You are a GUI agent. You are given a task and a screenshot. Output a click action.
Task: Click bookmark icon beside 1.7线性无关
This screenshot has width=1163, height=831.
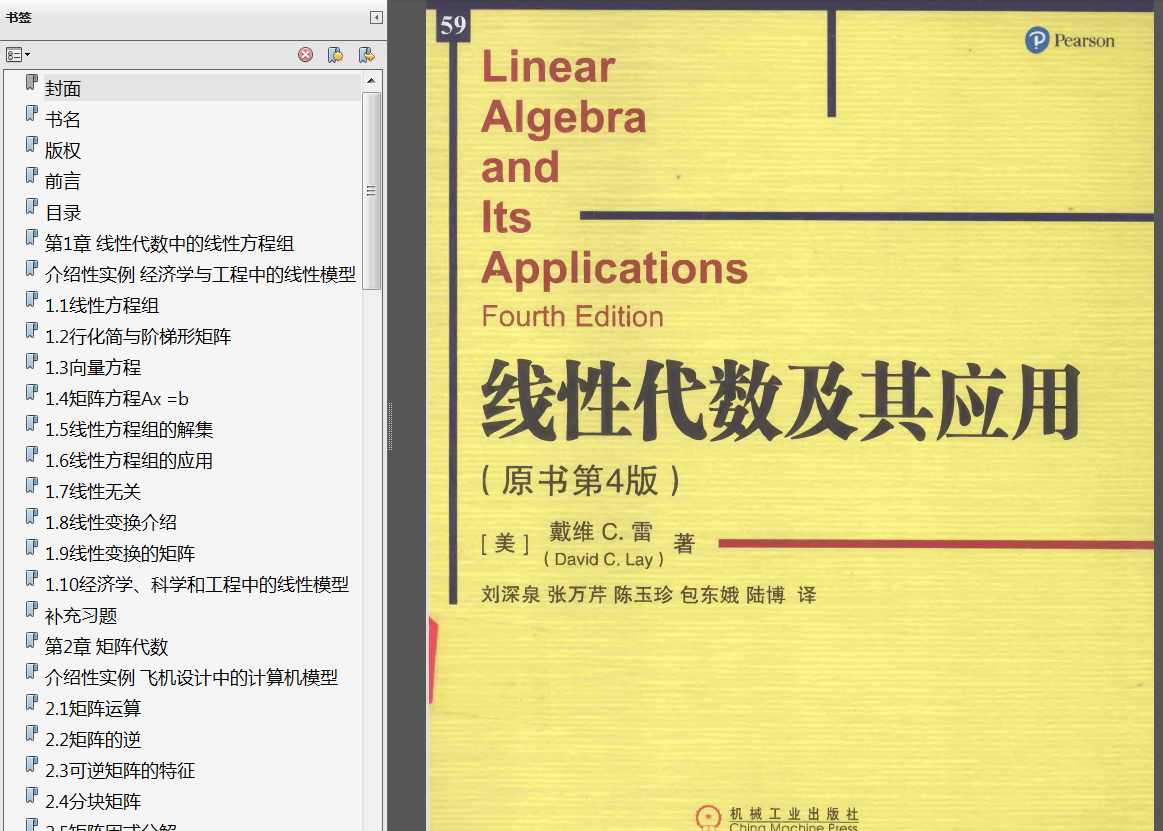31,486
